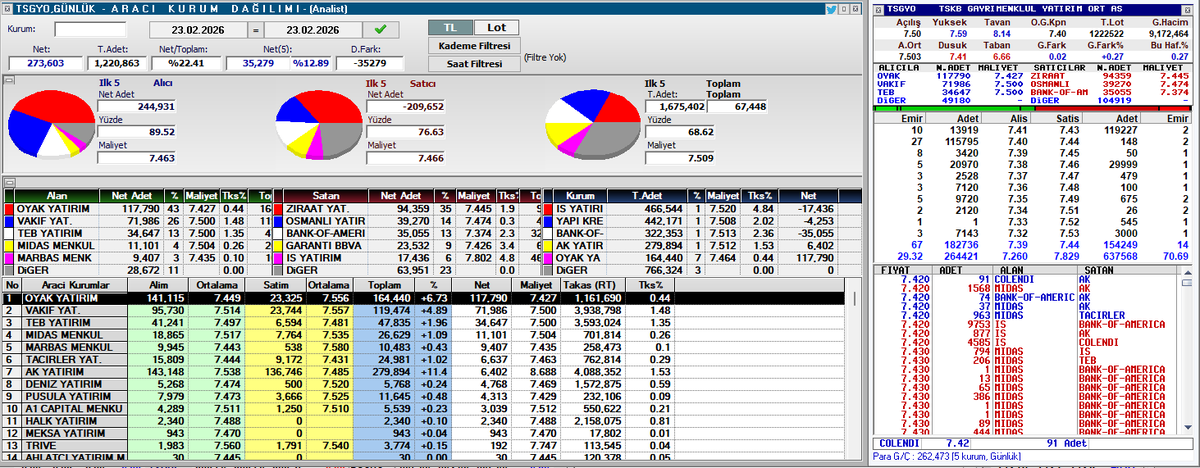The width and height of the screenshot is (1200, 468).
Task: Click the Net value 273,603 field
Action: (47, 63)
